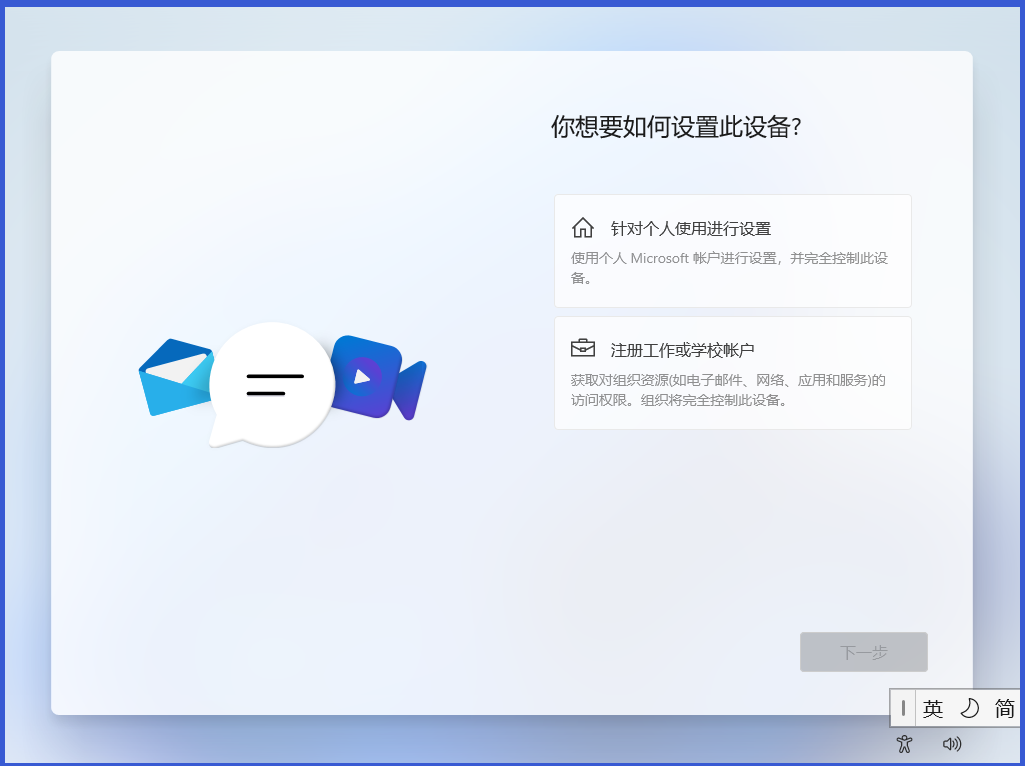Select the 注册工作或学校帐户 option card

pyautogui.click(x=732, y=372)
